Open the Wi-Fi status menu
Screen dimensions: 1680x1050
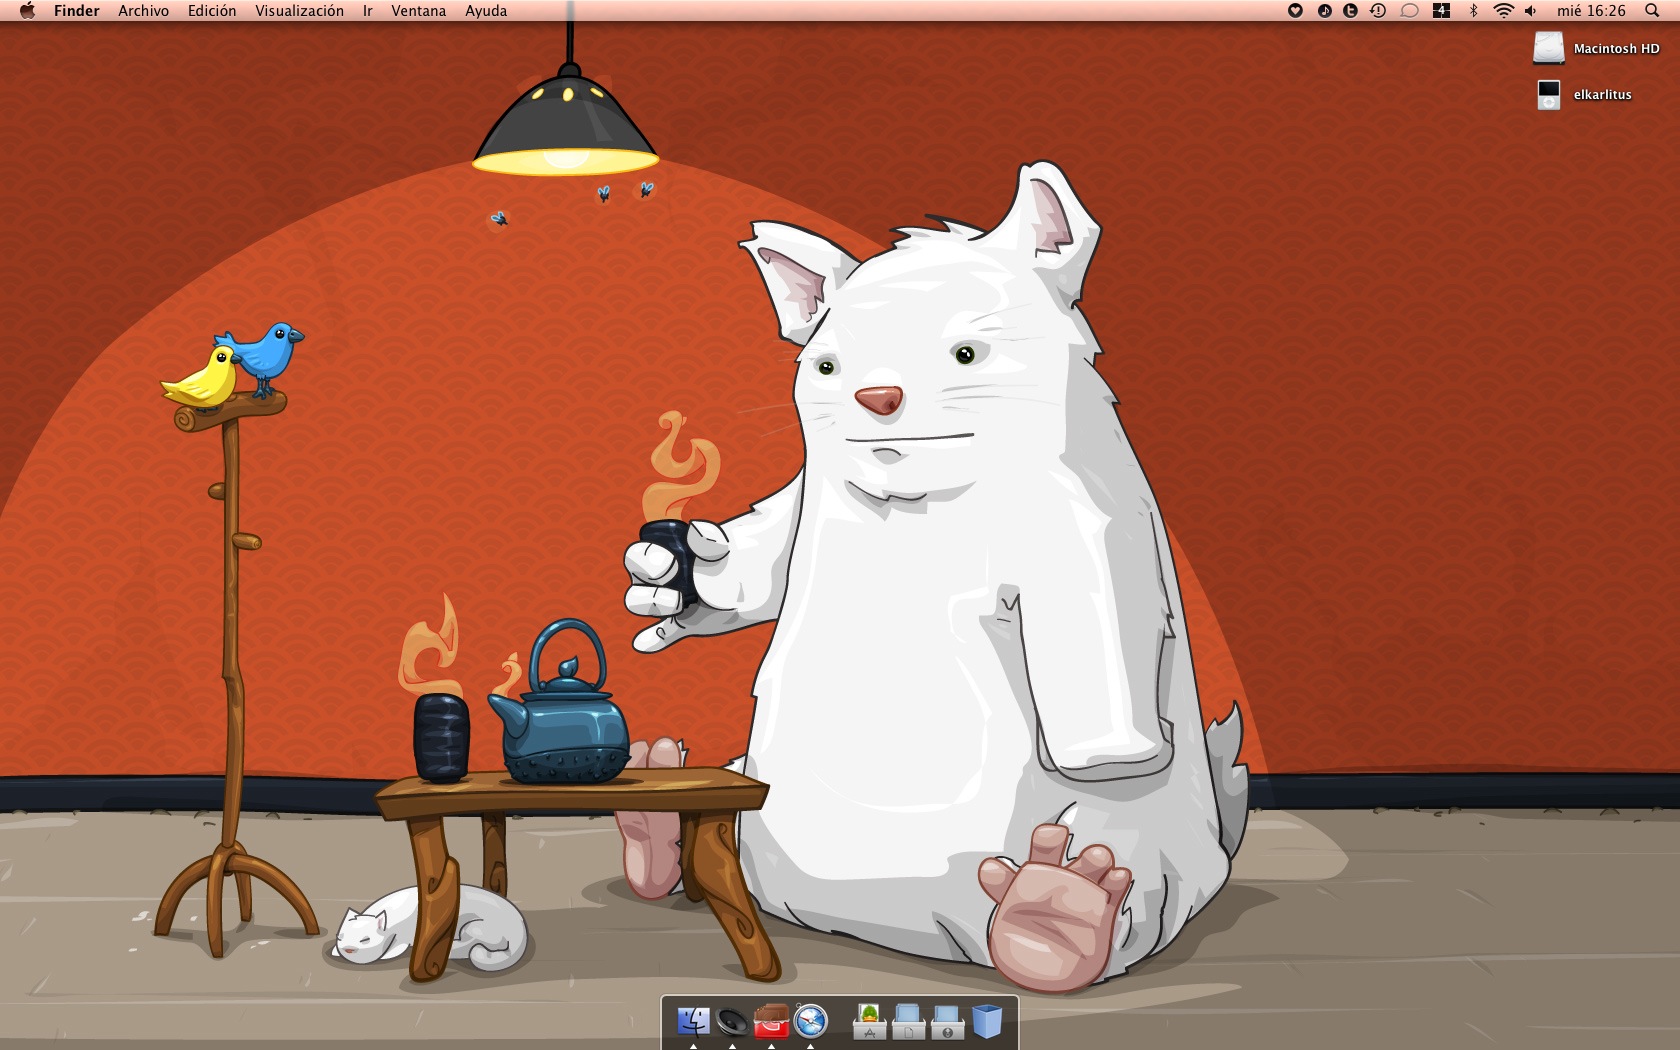(x=1503, y=11)
